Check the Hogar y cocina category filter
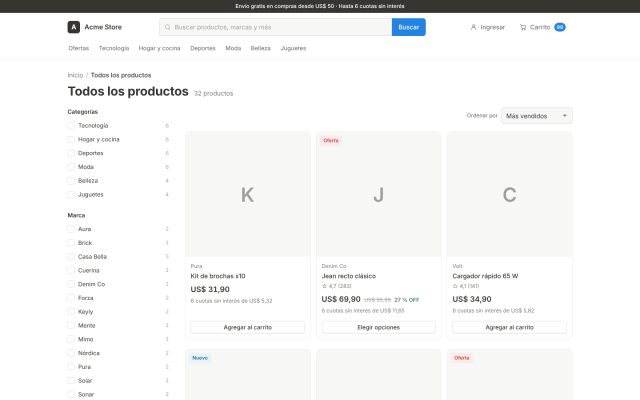The image size is (640, 400). (71, 140)
